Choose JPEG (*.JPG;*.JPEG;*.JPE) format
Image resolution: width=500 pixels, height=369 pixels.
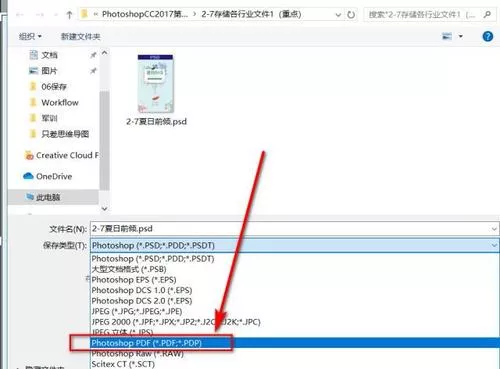click(295, 311)
